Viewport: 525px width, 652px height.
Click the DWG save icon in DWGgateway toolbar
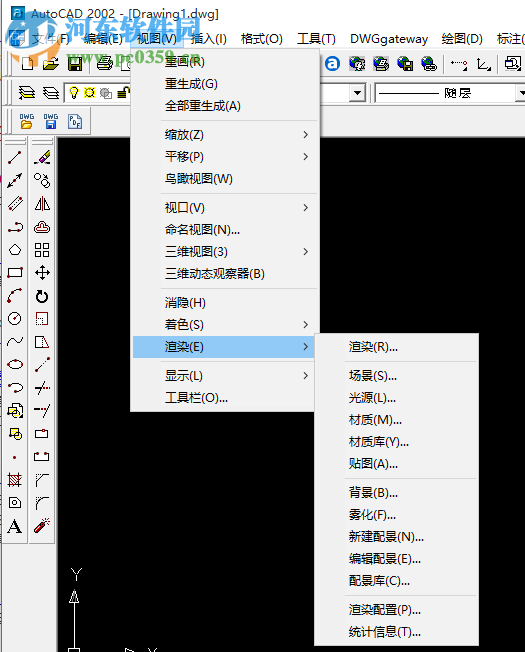pos(51,121)
